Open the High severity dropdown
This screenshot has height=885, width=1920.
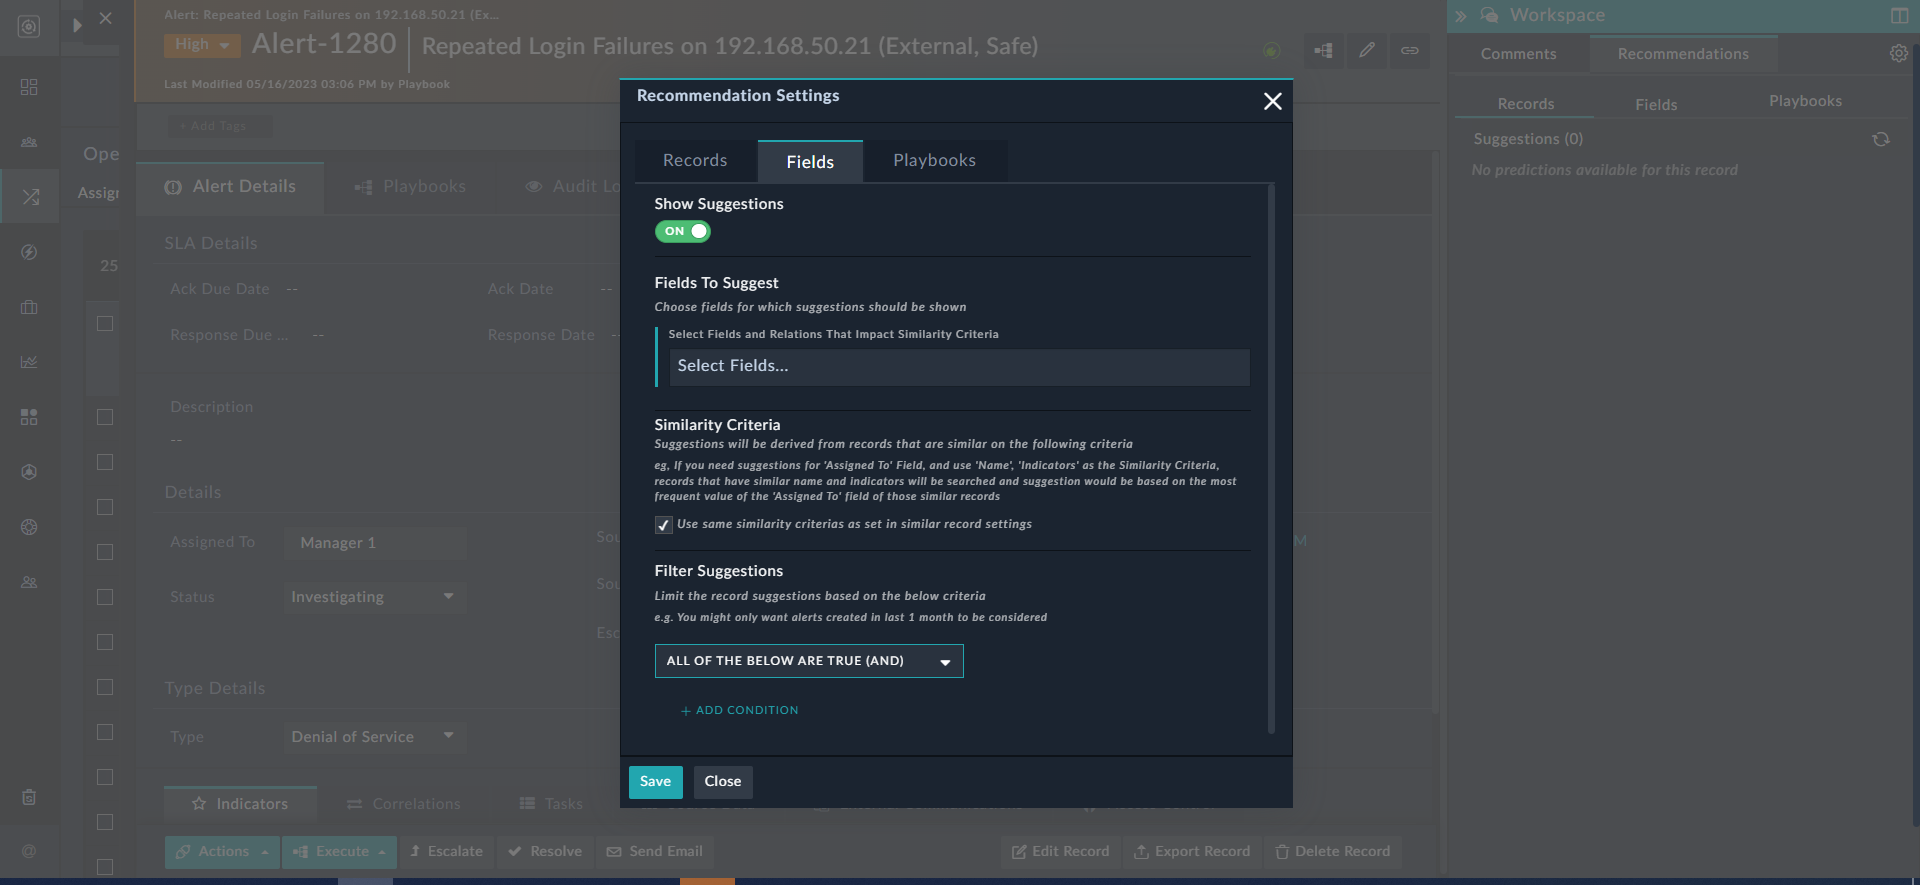coord(202,45)
